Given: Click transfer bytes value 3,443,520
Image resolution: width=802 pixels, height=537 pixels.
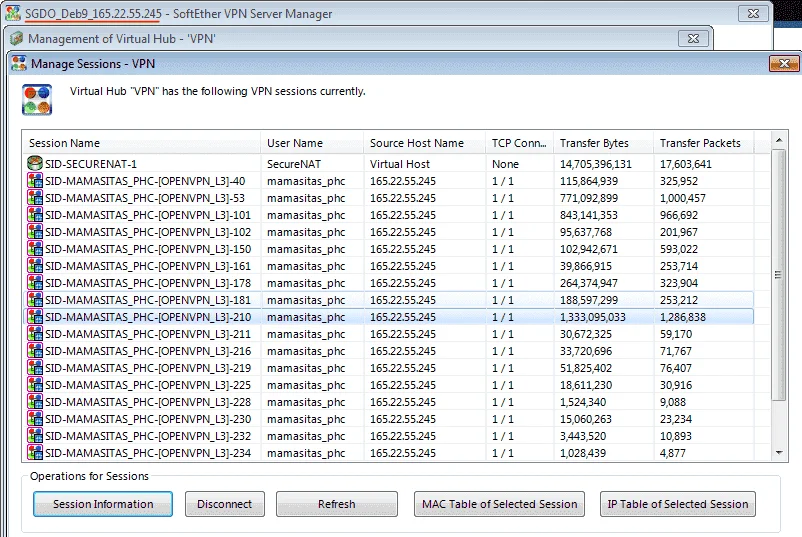Looking at the screenshot, I should (x=583, y=436).
